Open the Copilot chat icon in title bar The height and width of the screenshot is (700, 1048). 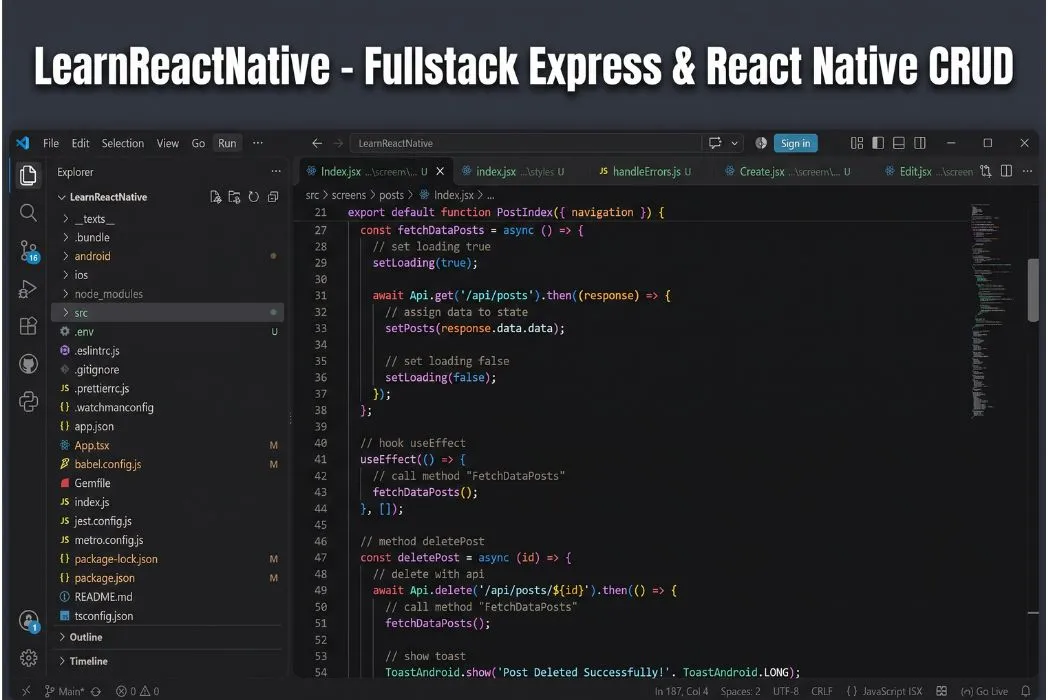715,143
